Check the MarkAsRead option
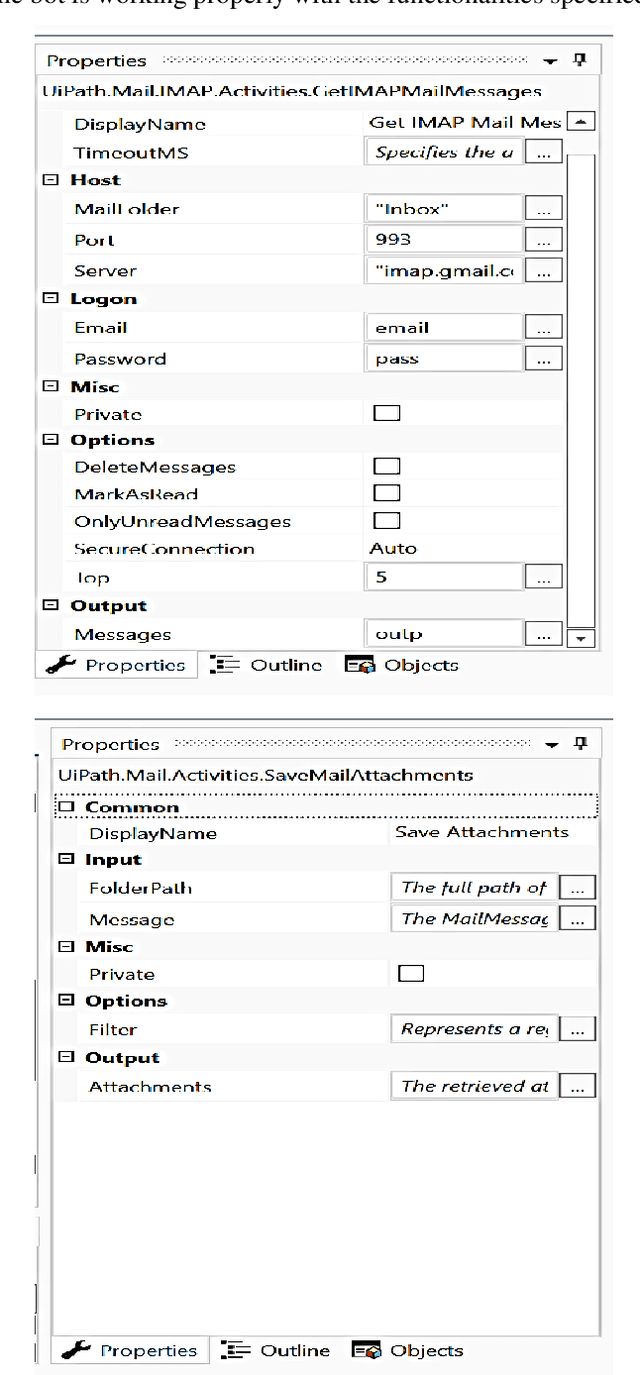 [x=387, y=493]
